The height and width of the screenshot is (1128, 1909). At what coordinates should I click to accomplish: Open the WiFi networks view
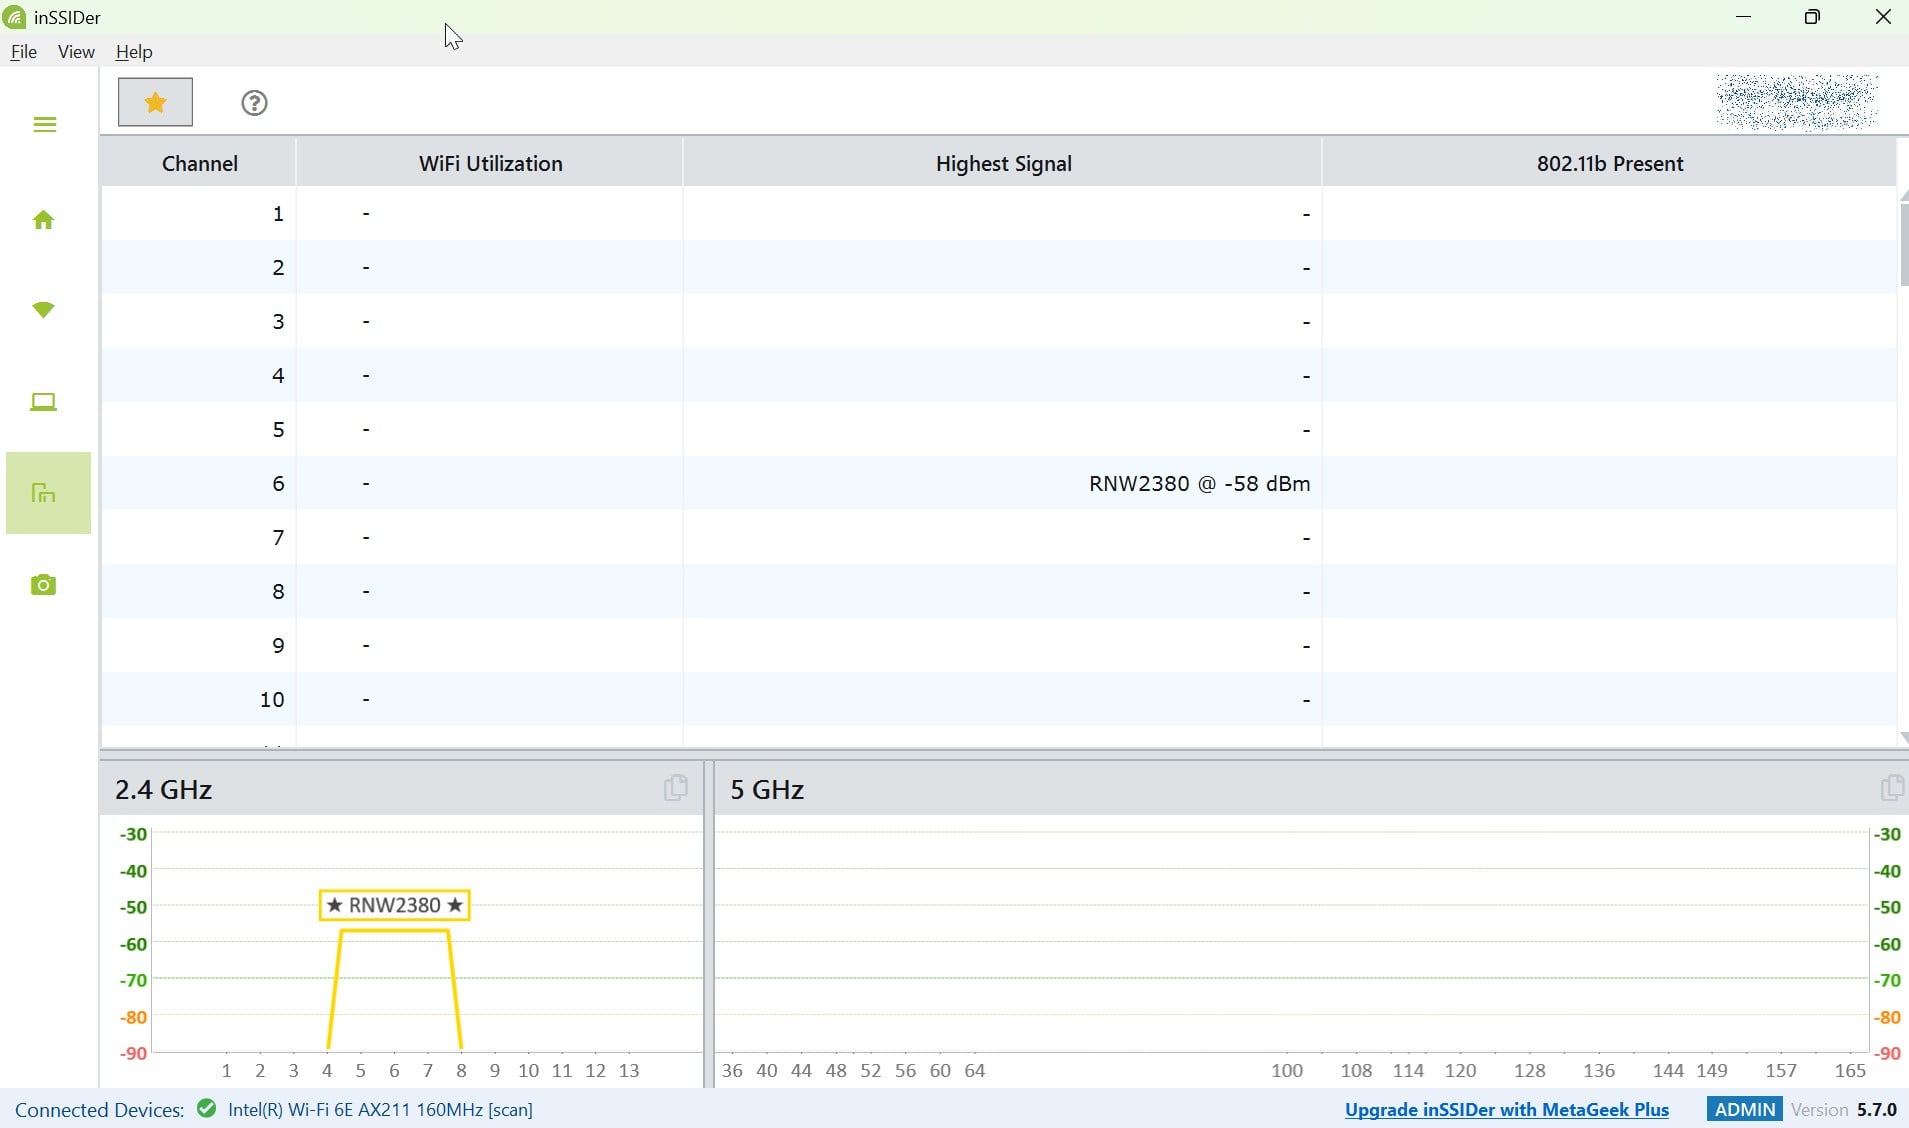click(x=43, y=310)
